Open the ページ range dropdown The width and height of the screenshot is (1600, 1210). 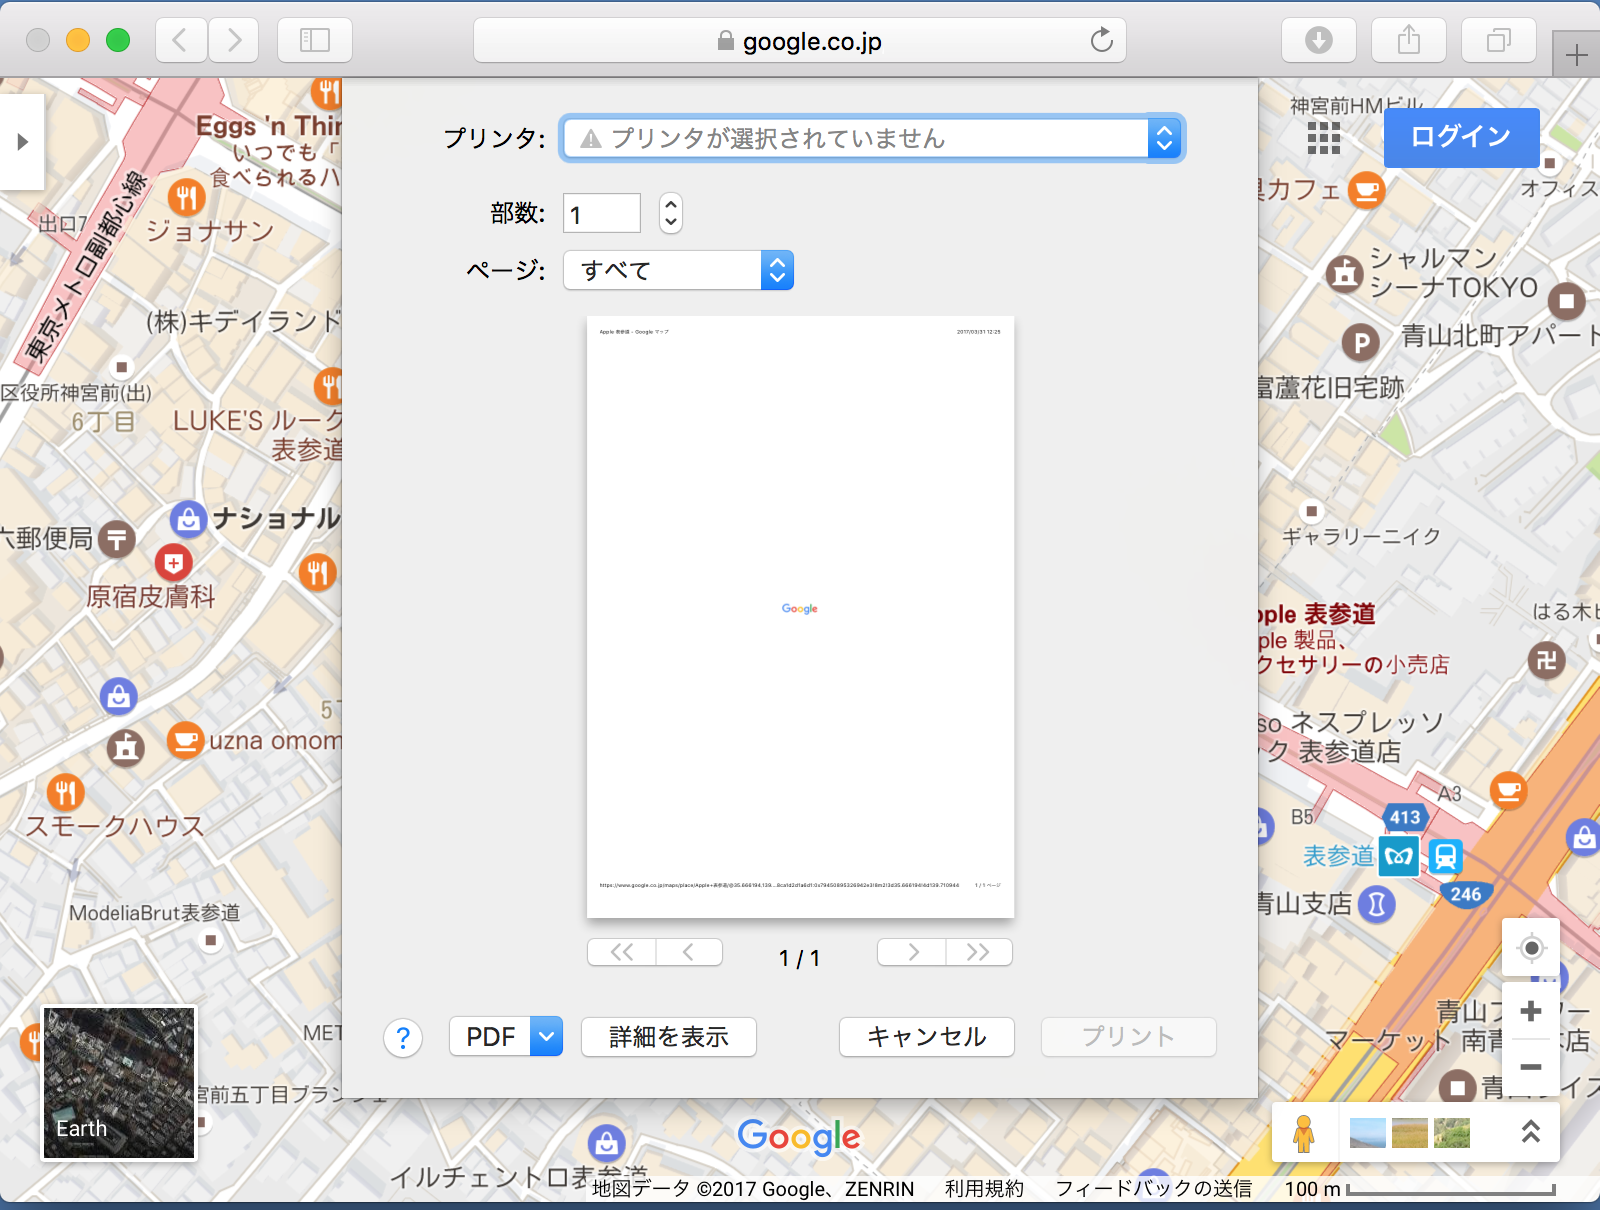click(x=678, y=270)
